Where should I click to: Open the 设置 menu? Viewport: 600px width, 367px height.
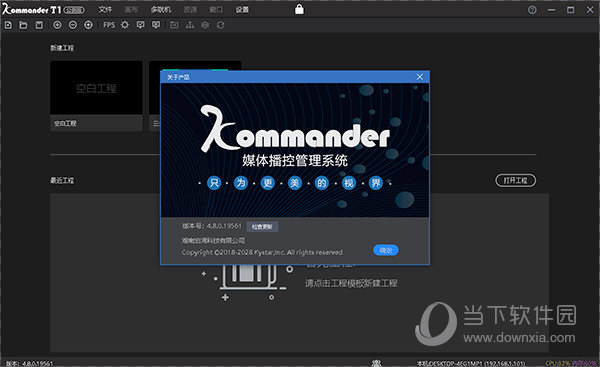point(242,10)
